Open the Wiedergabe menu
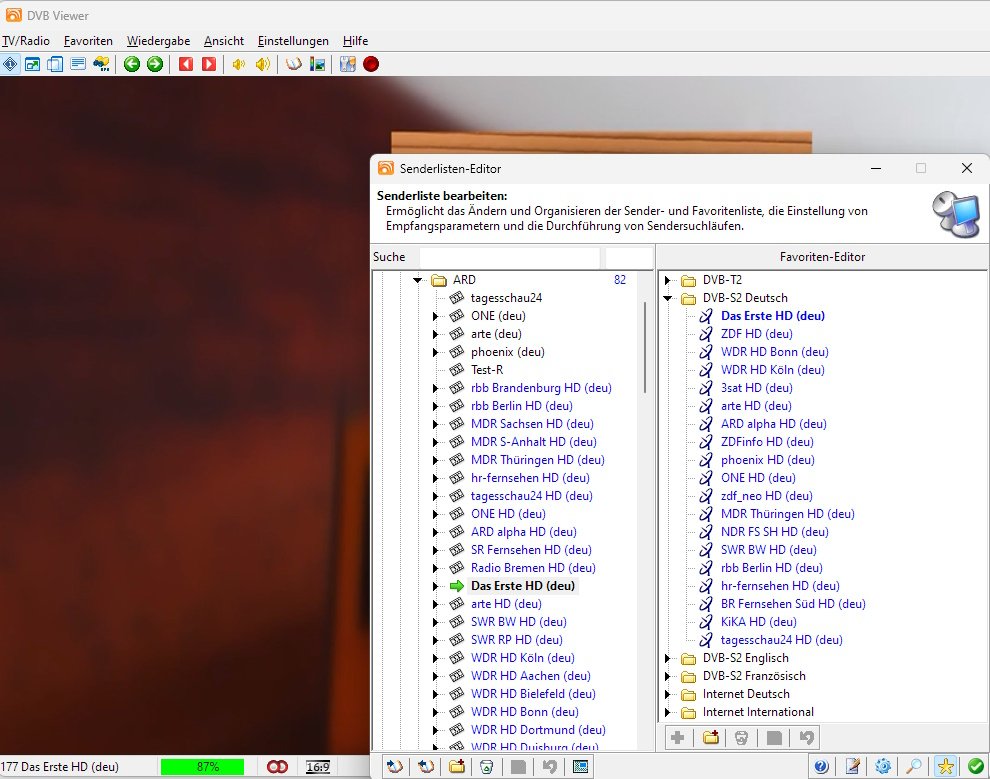The image size is (990, 779). [158, 41]
